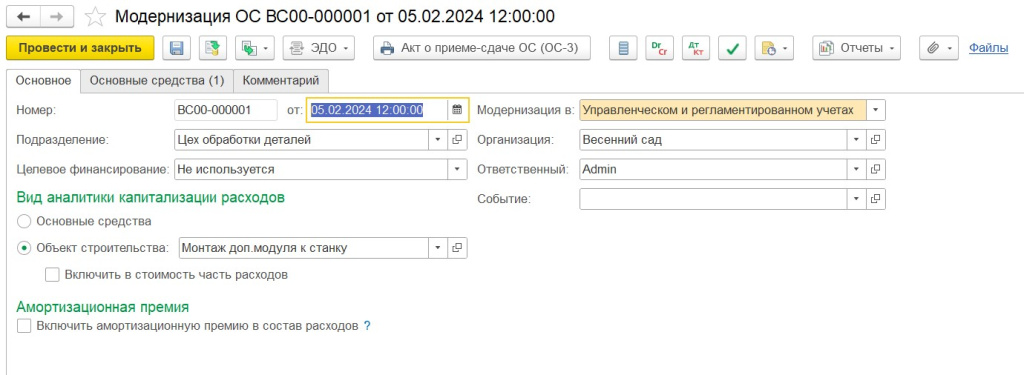Expand the Организация dropdown arrow
This screenshot has height=375, width=1024.
856,140
